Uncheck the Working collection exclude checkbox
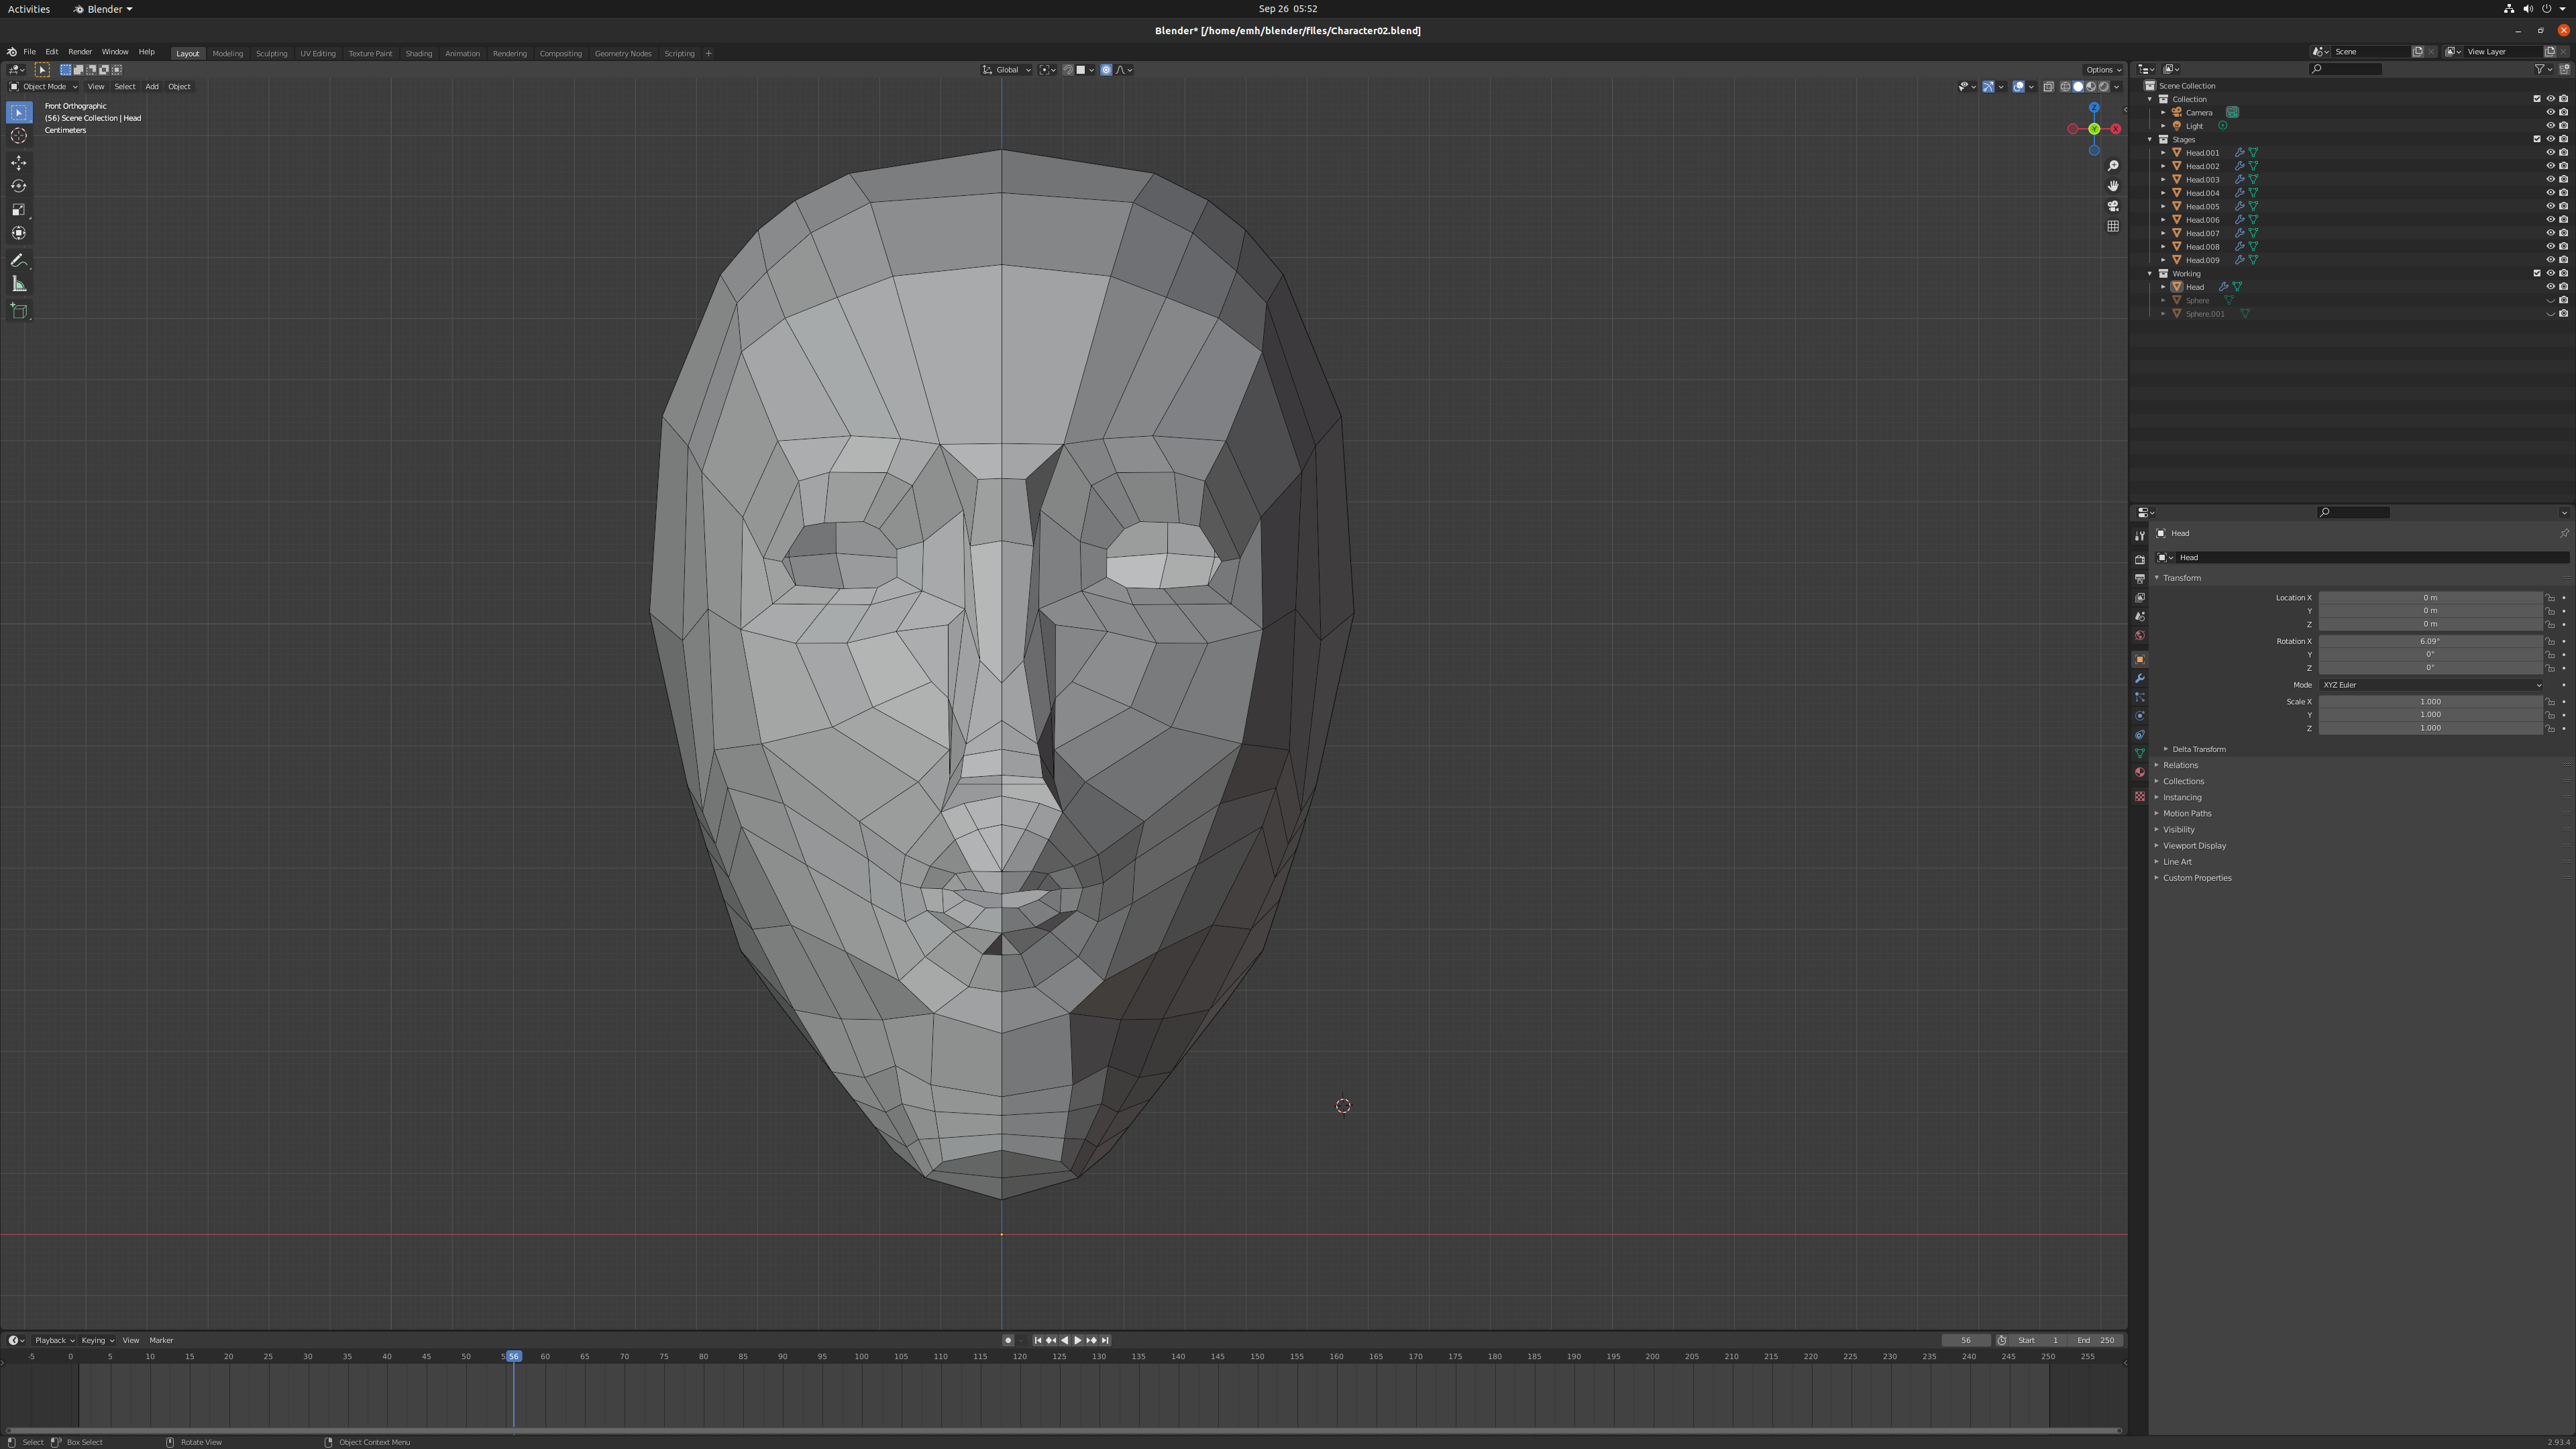Viewport: 2576px width, 1449px height. pyautogui.click(x=2537, y=273)
